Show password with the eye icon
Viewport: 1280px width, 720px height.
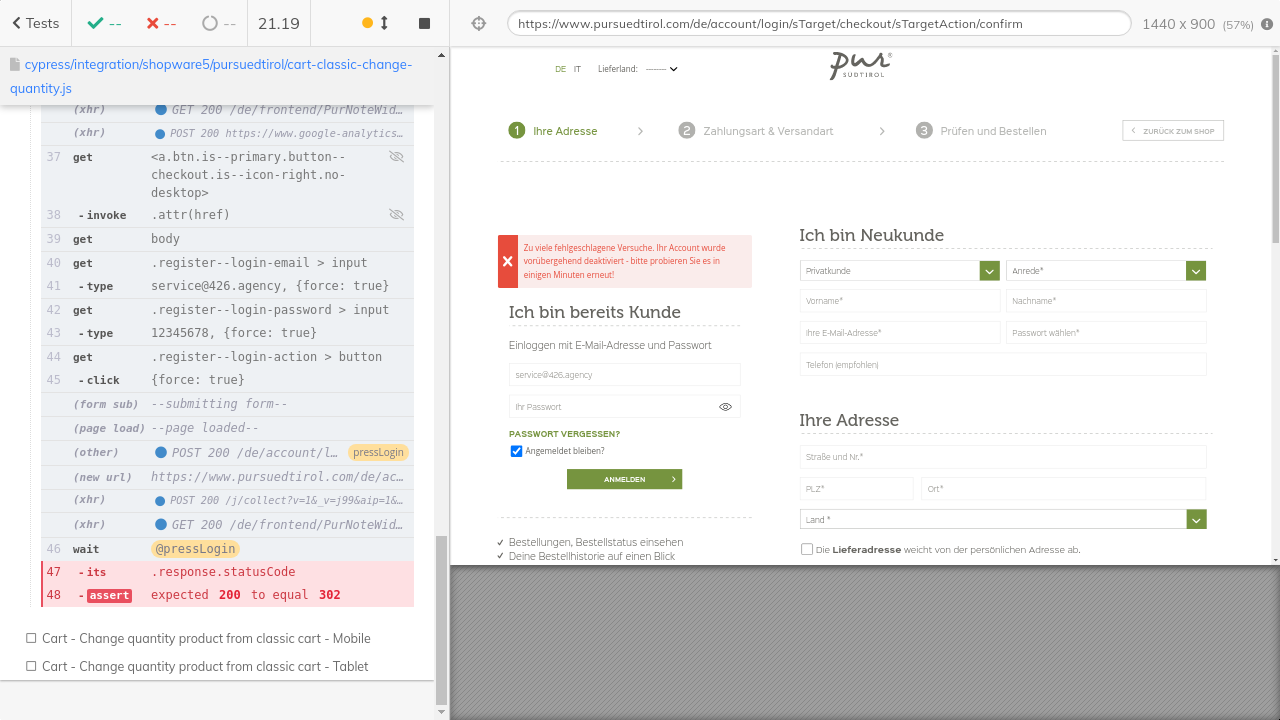point(725,407)
